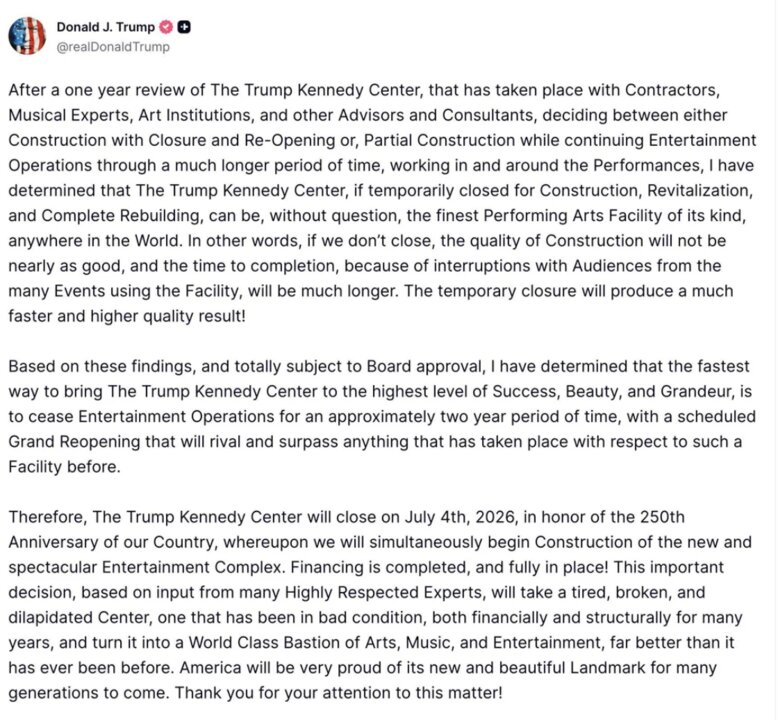Open the Donald J. Trump display name
The image size is (778, 720).
point(105,28)
